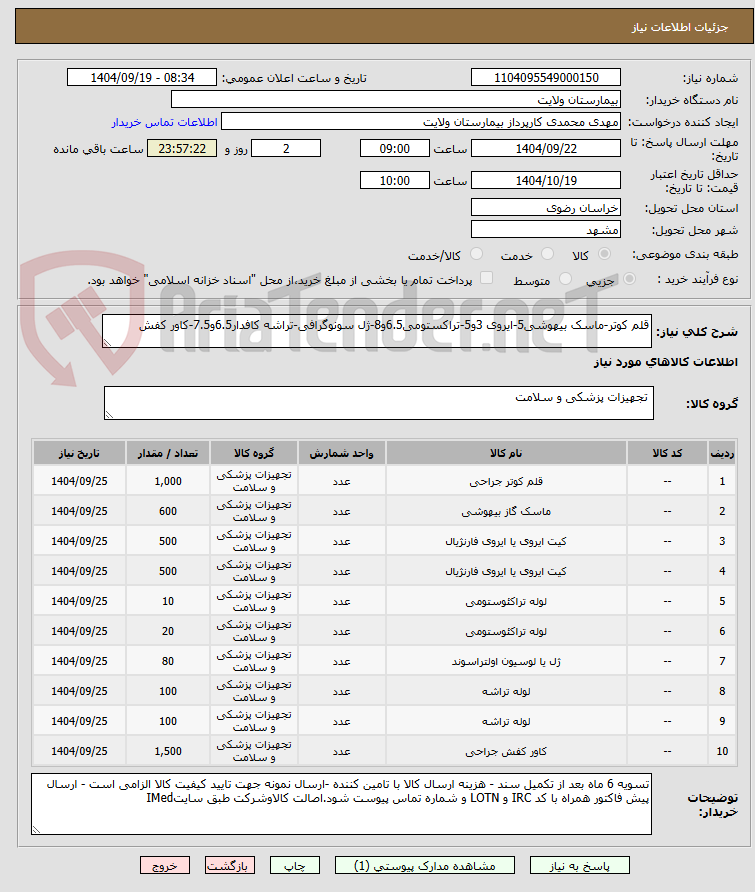
Task: Click the شرح کلی نیاز description textarea
Action: tap(377, 331)
